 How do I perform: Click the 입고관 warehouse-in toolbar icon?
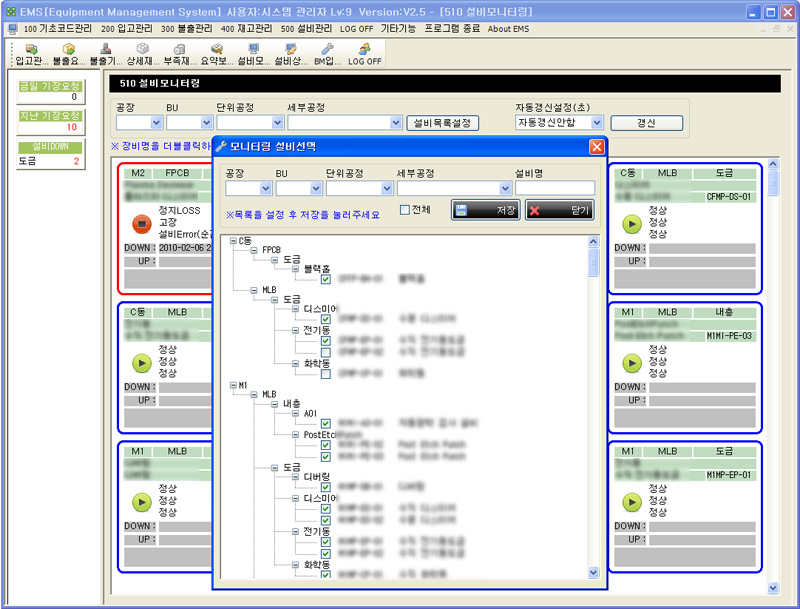click(x=32, y=54)
